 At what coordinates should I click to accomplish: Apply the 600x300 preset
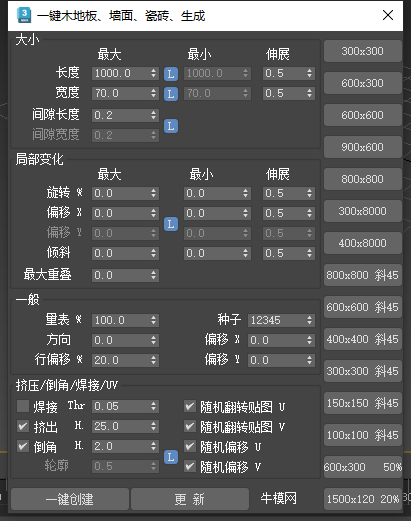[362, 83]
